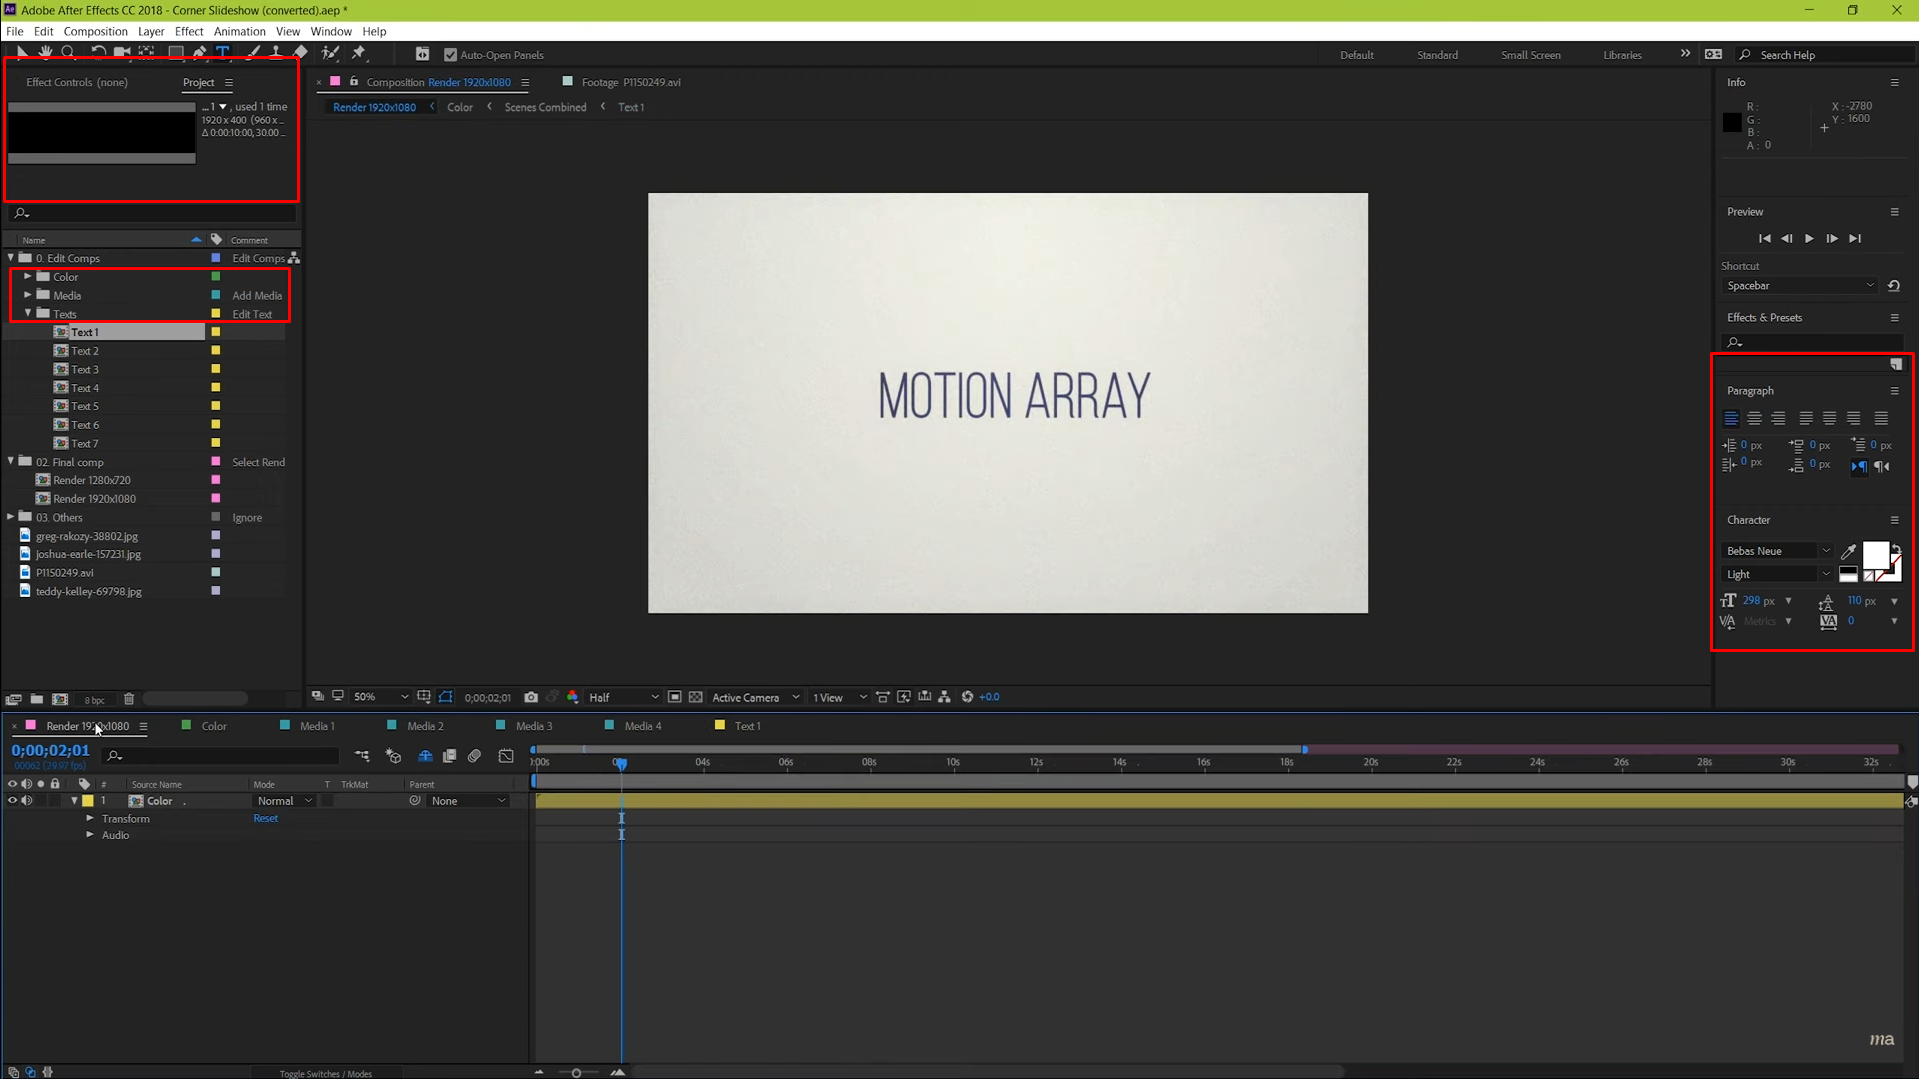Open the Composition menu
The width and height of the screenshot is (1919, 1079).
point(96,31)
